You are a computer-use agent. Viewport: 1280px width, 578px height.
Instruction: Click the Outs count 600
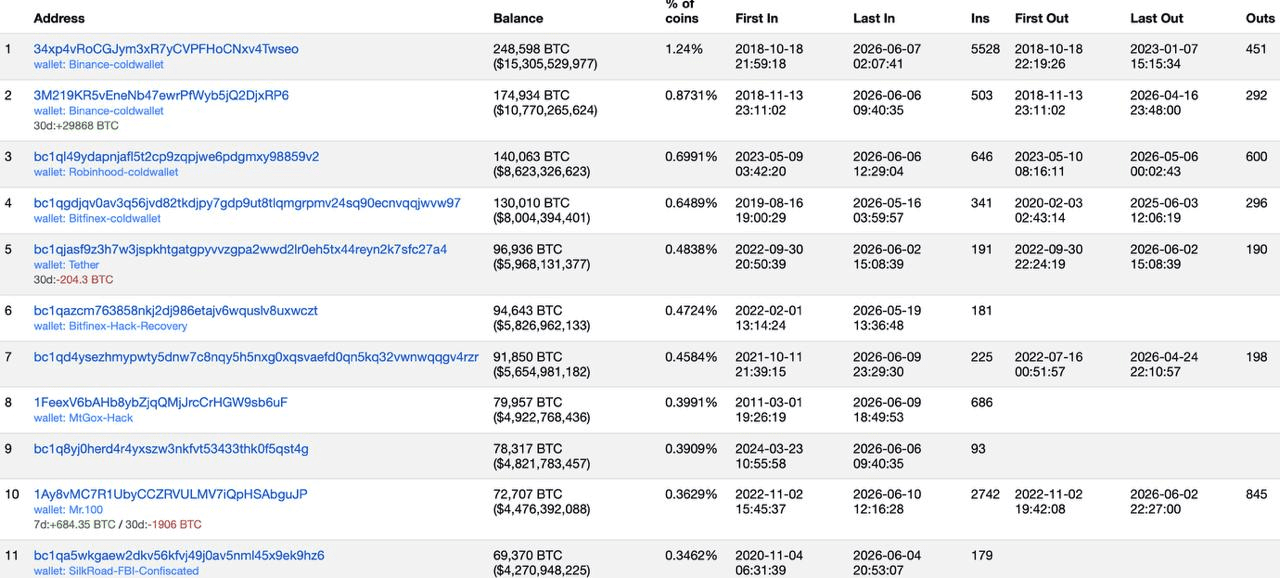1257,157
